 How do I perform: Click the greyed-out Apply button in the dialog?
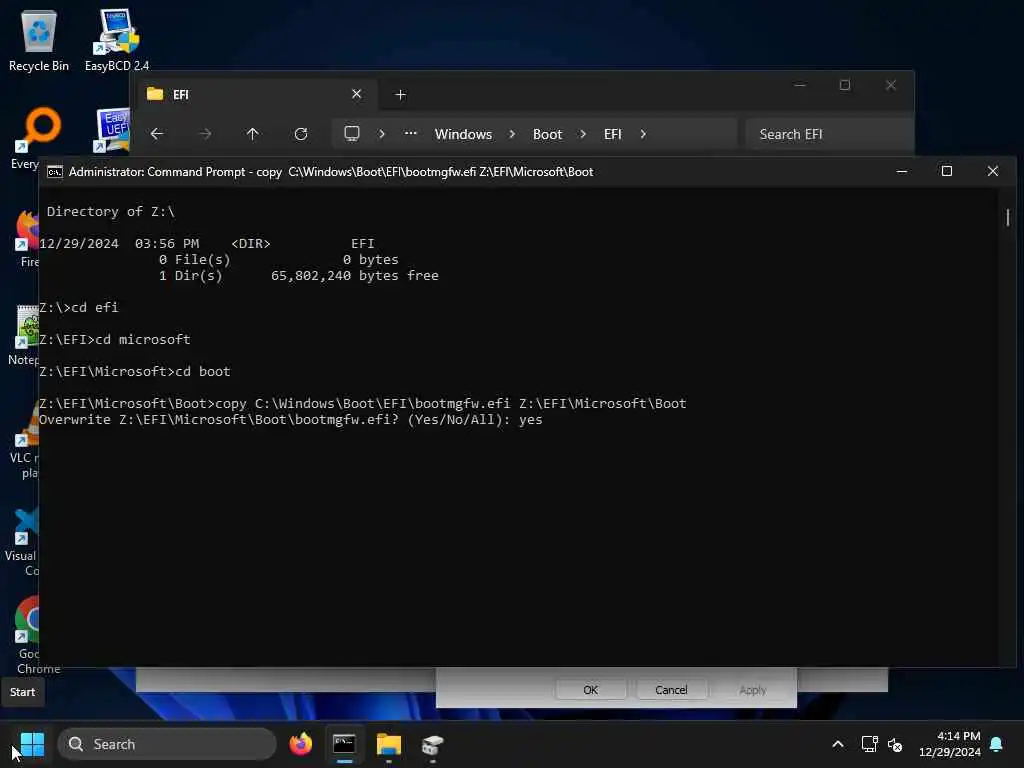point(752,690)
